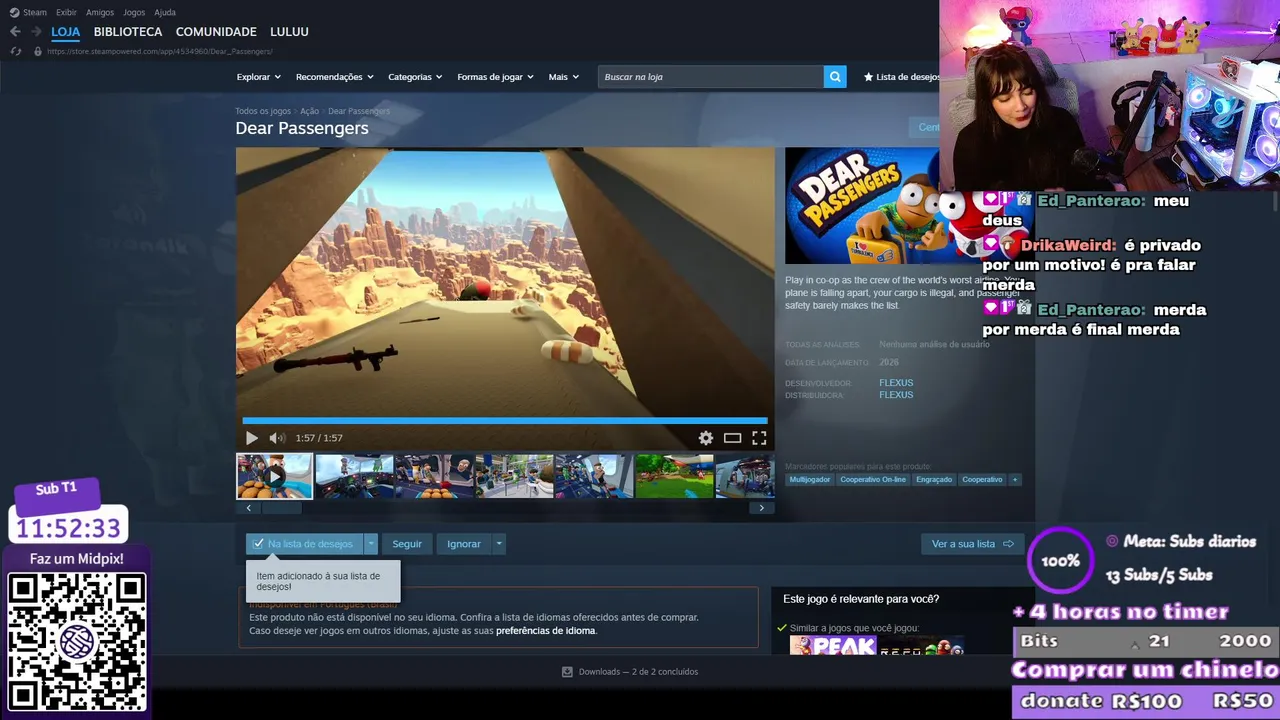Open the PEAK similar game image
Screen dimensions: 1280x720
(x=833, y=646)
